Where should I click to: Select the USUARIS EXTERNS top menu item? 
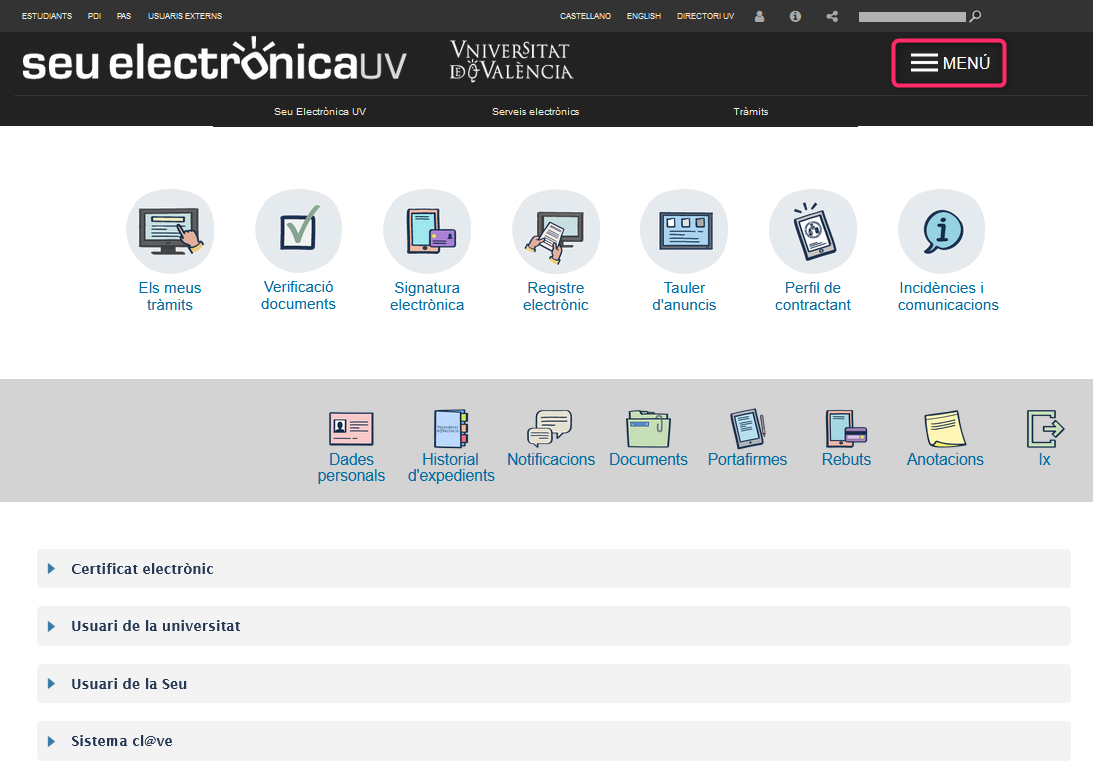point(185,16)
